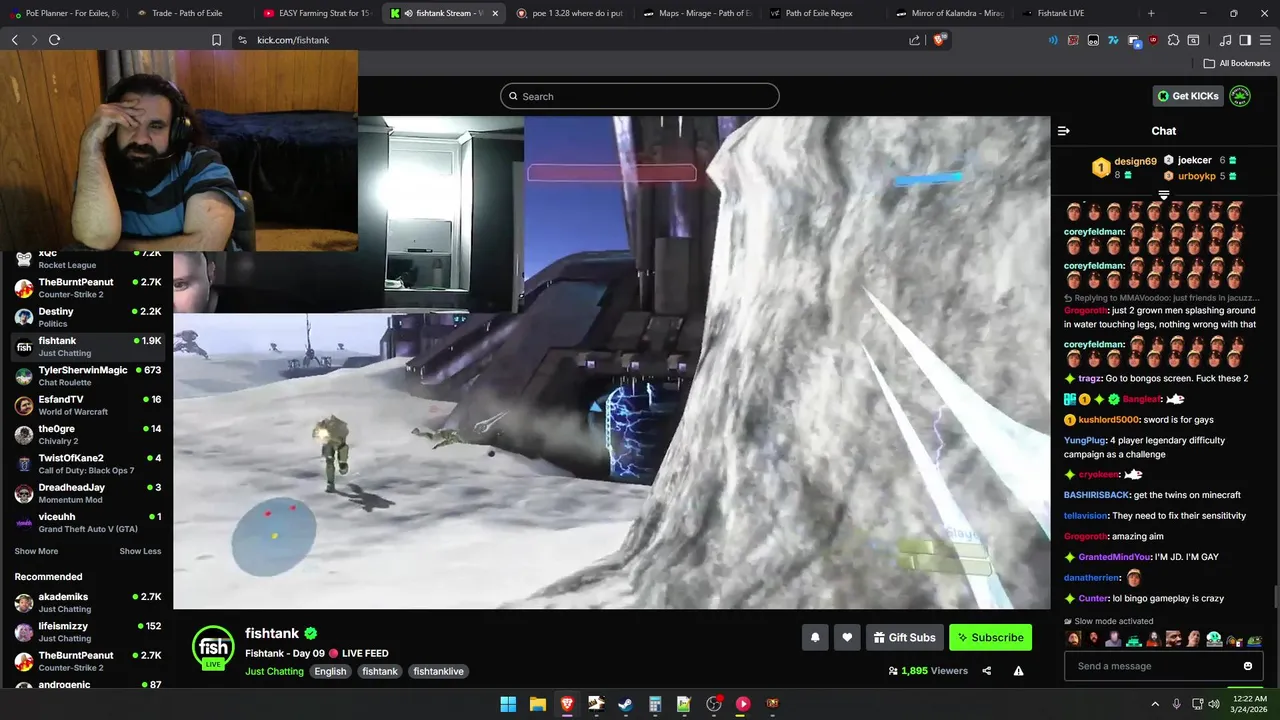The width and height of the screenshot is (1280, 720).
Task: Open recommended channel akademiks
Action: click(87, 602)
